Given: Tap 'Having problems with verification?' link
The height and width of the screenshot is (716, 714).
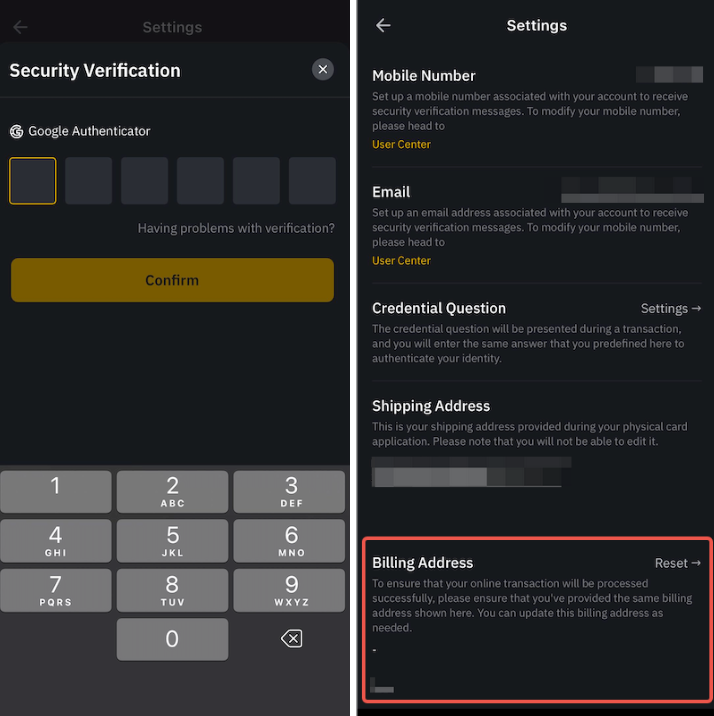Looking at the screenshot, I should point(236,228).
